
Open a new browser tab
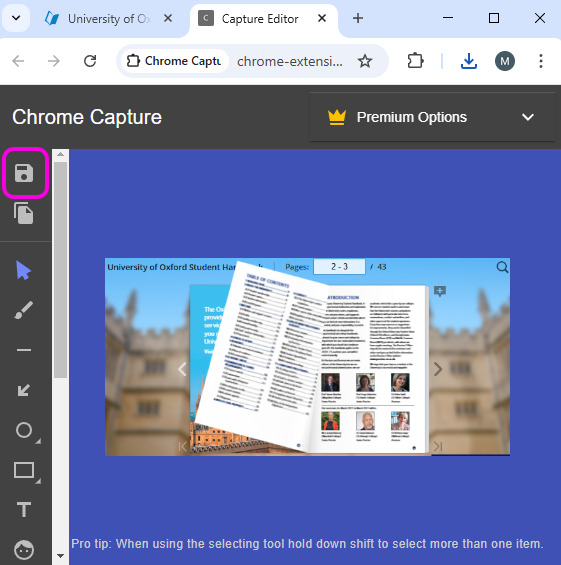point(358,18)
